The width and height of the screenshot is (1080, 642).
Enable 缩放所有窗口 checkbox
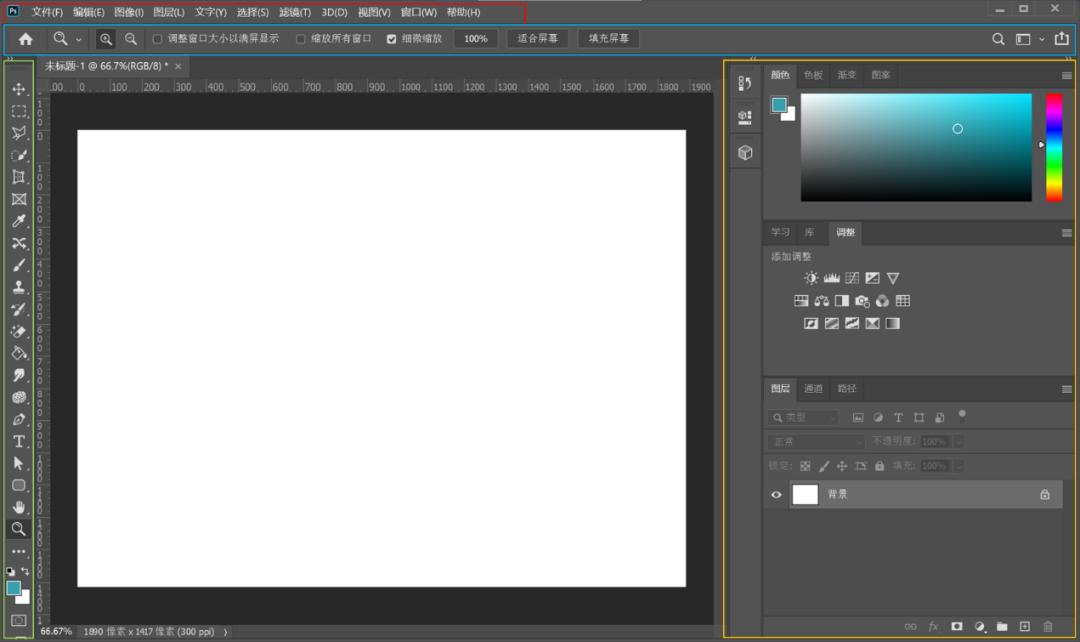(301, 39)
